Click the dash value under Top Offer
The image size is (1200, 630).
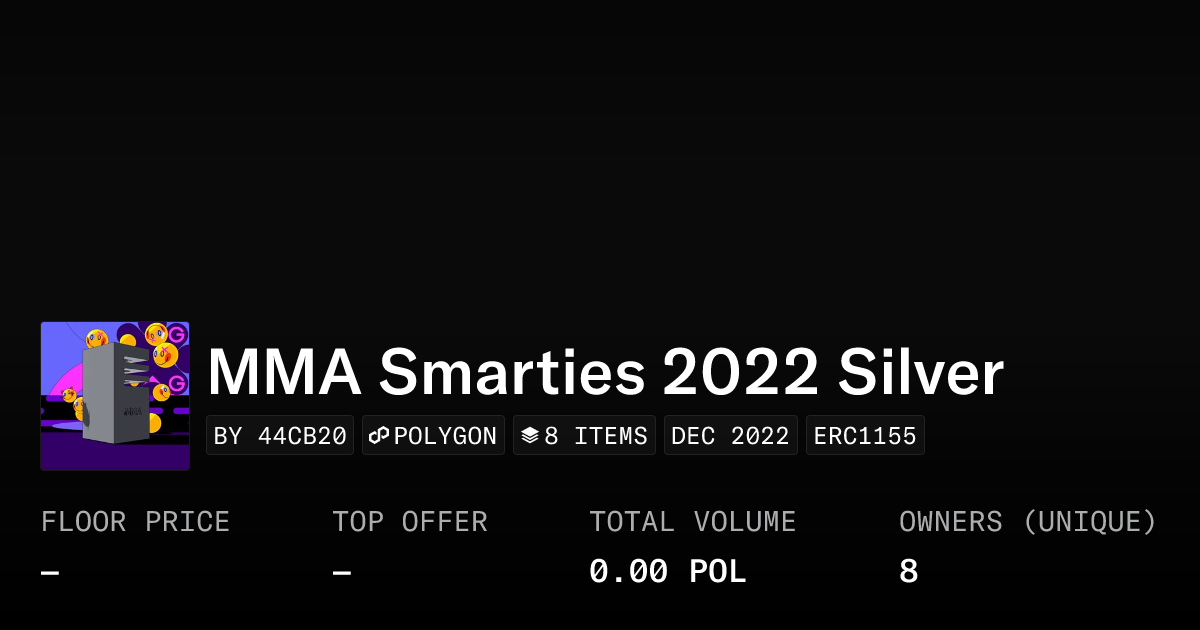click(x=342, y=572)
